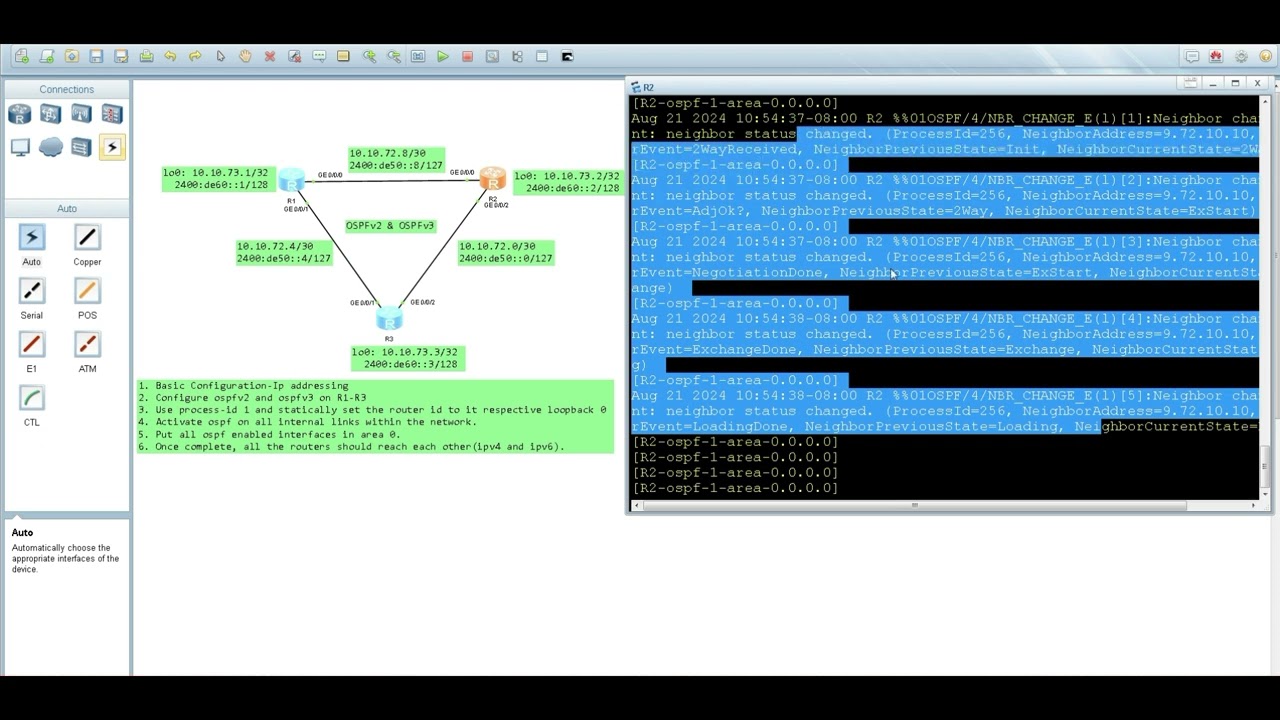The image size is (1280, 720).
Task: Choose the E1 cable type
Action: tap(32, 345)
